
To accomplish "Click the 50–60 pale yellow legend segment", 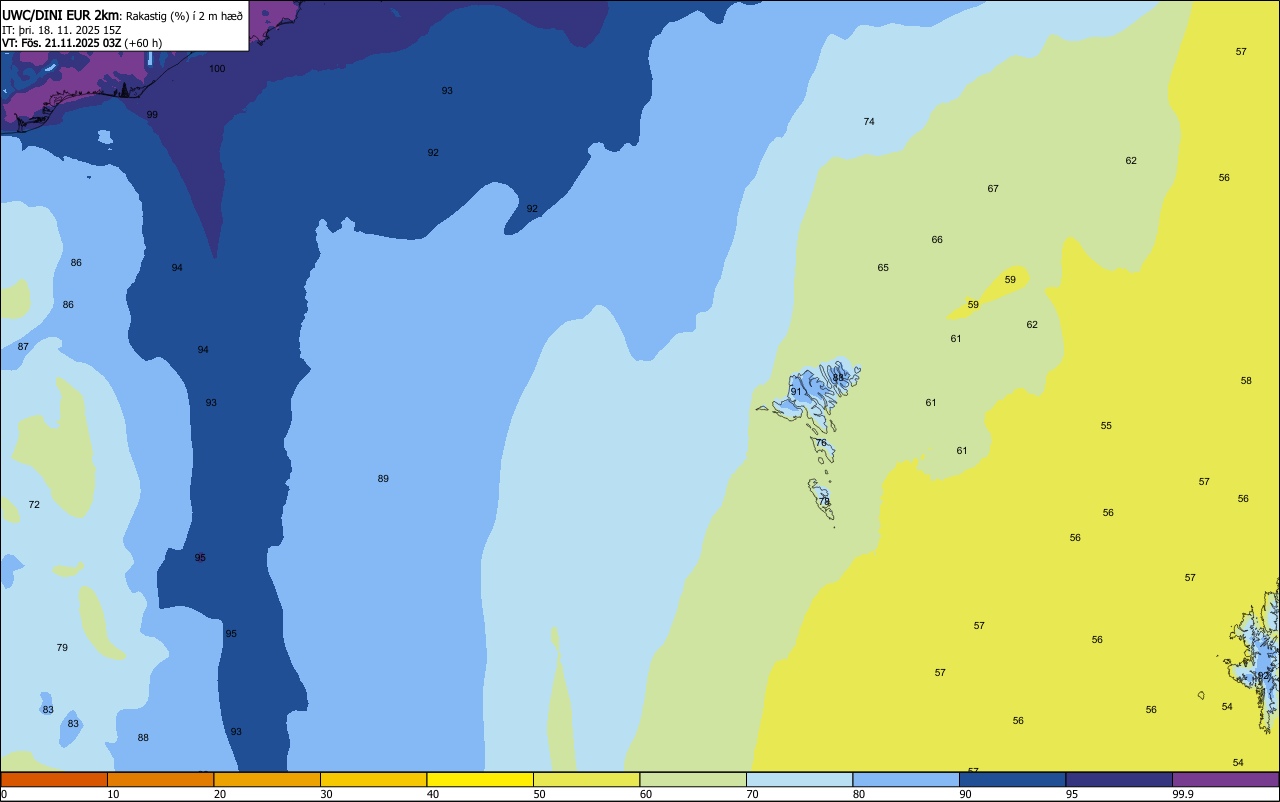I will (586, 779).
